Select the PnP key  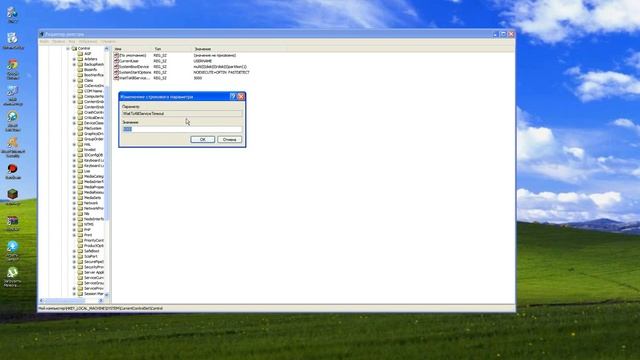coord(87,230)
